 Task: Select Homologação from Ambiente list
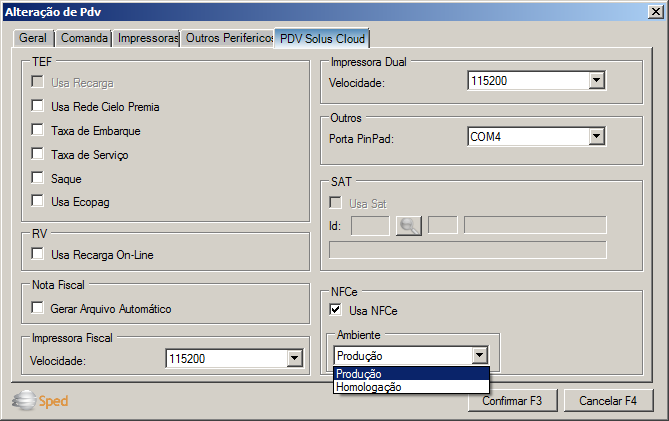369,387
